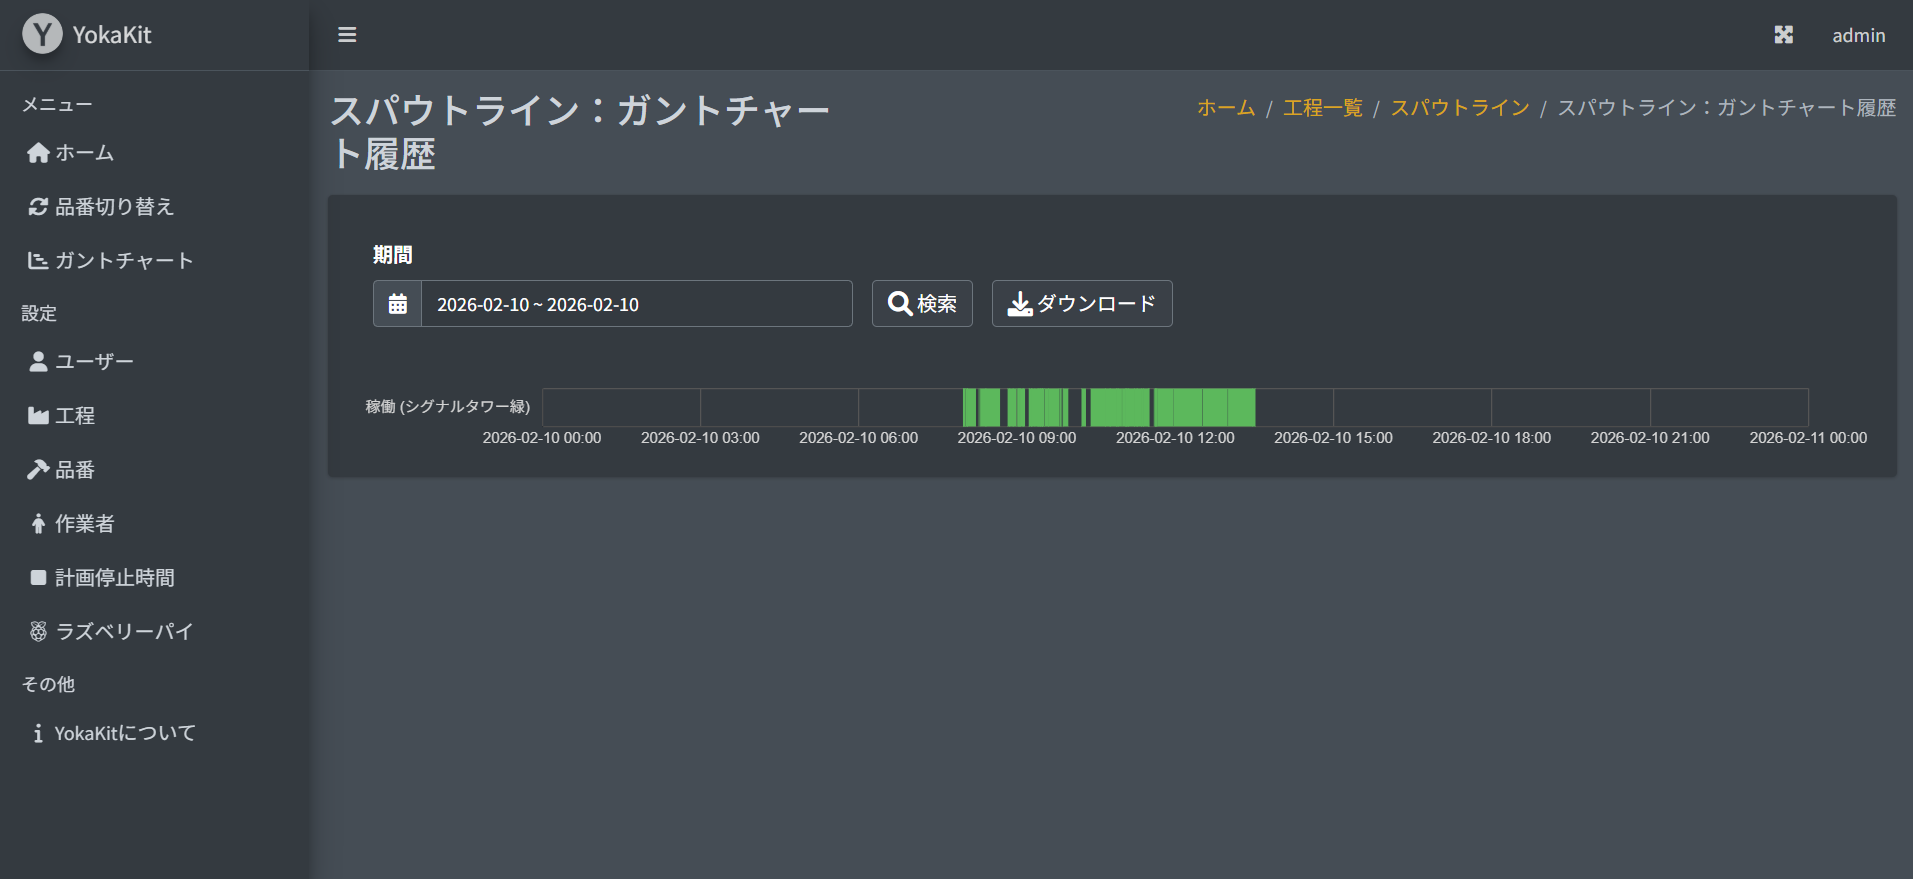Click the user icon beside ユーザー
The image size is (1913, 879).
tap(38, 362)
